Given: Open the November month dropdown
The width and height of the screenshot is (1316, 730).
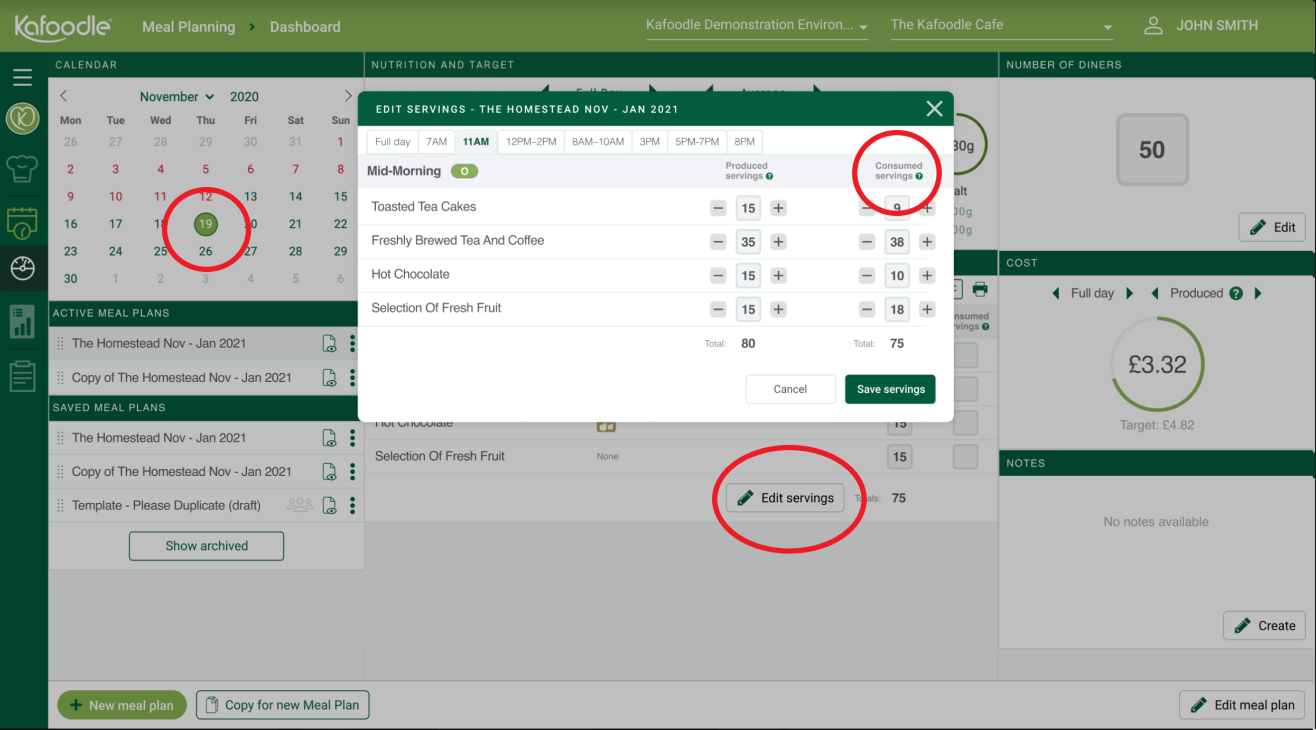Looking at the screenshot, I should [x=177, y=97].
